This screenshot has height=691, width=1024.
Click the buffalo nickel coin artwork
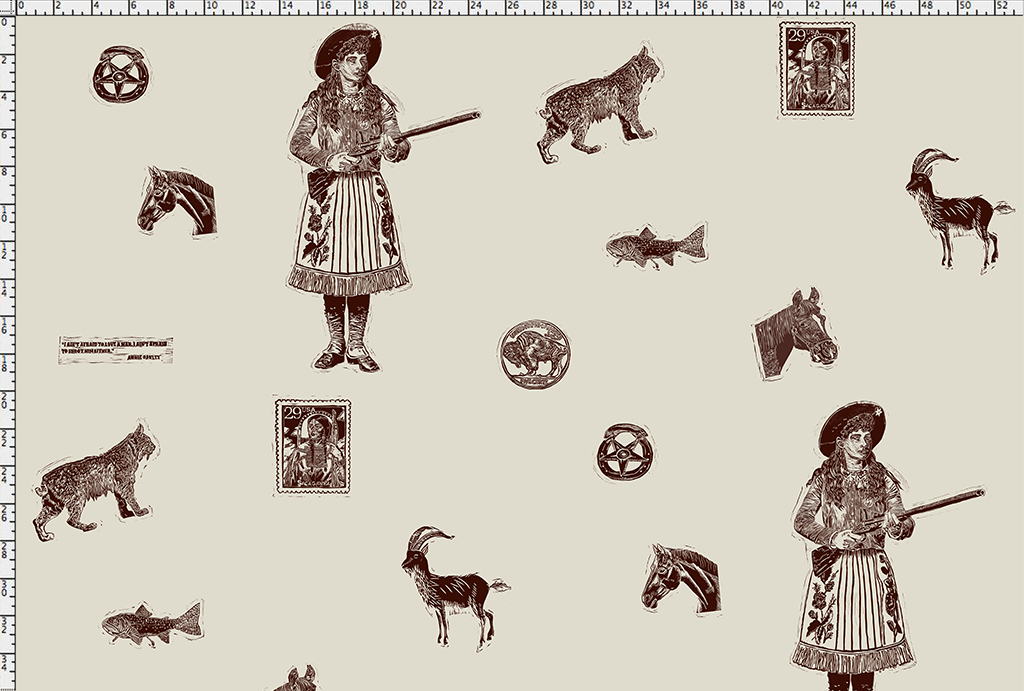point(534,353)
